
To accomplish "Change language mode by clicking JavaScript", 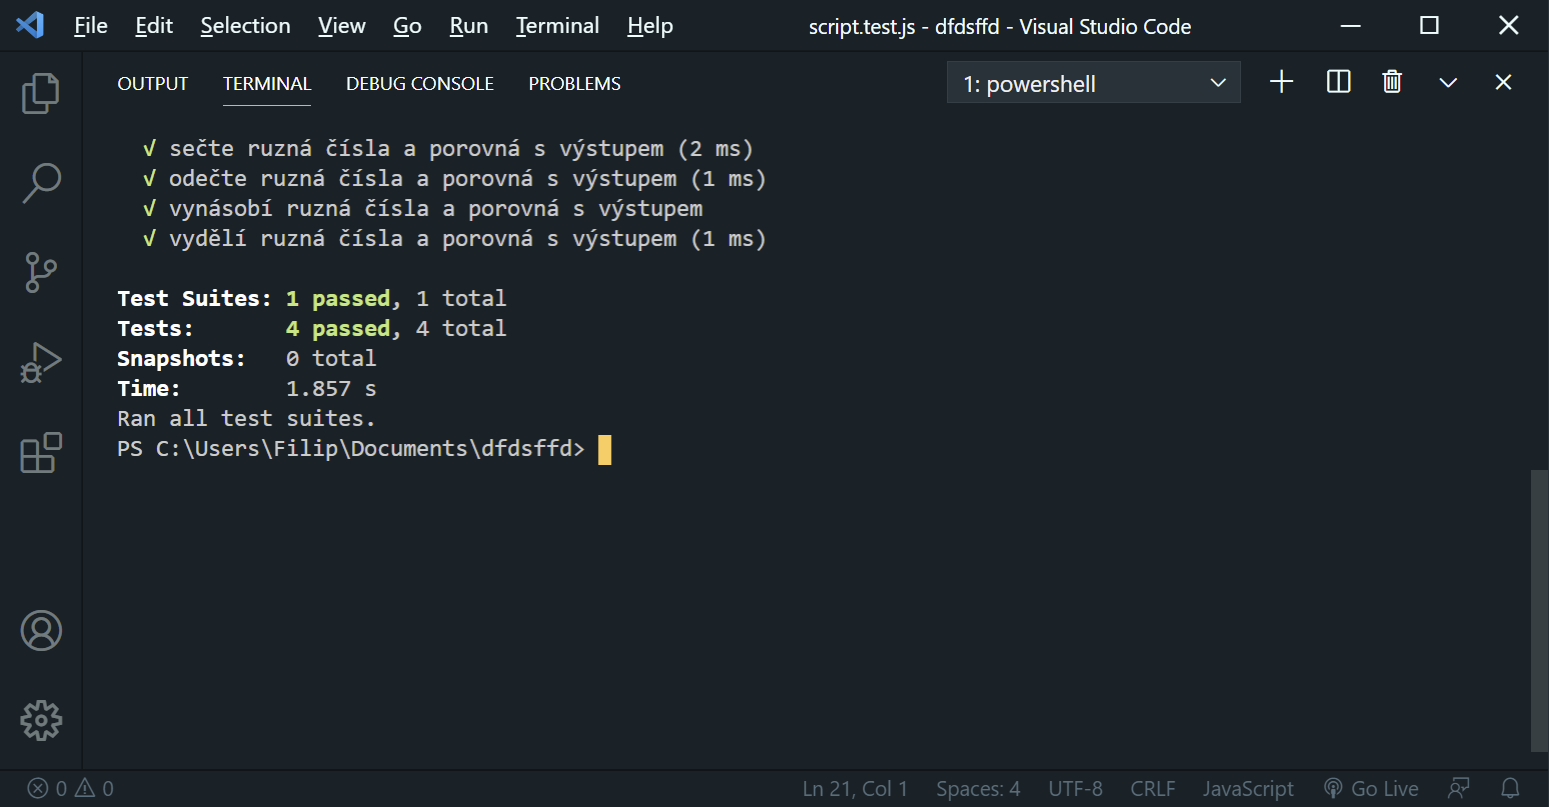I will tap(1248, 788).
